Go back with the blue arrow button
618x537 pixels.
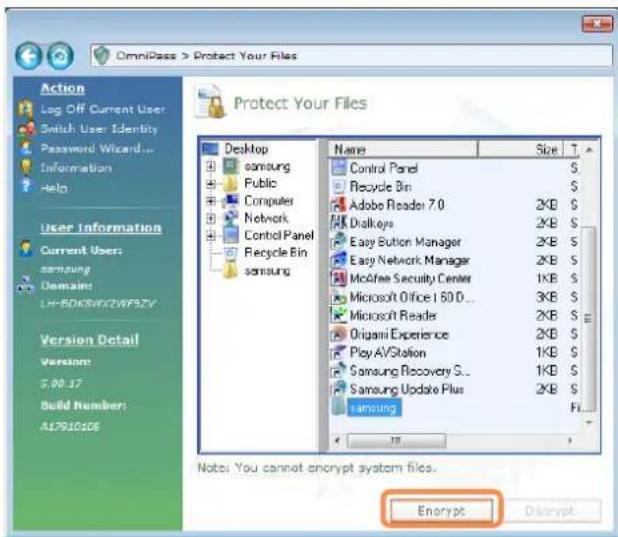[x=28, y=56]
